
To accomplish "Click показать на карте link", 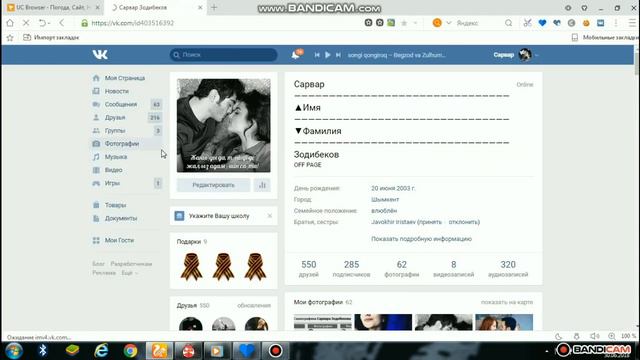I will pyautogui.click(x=507, y=302).
